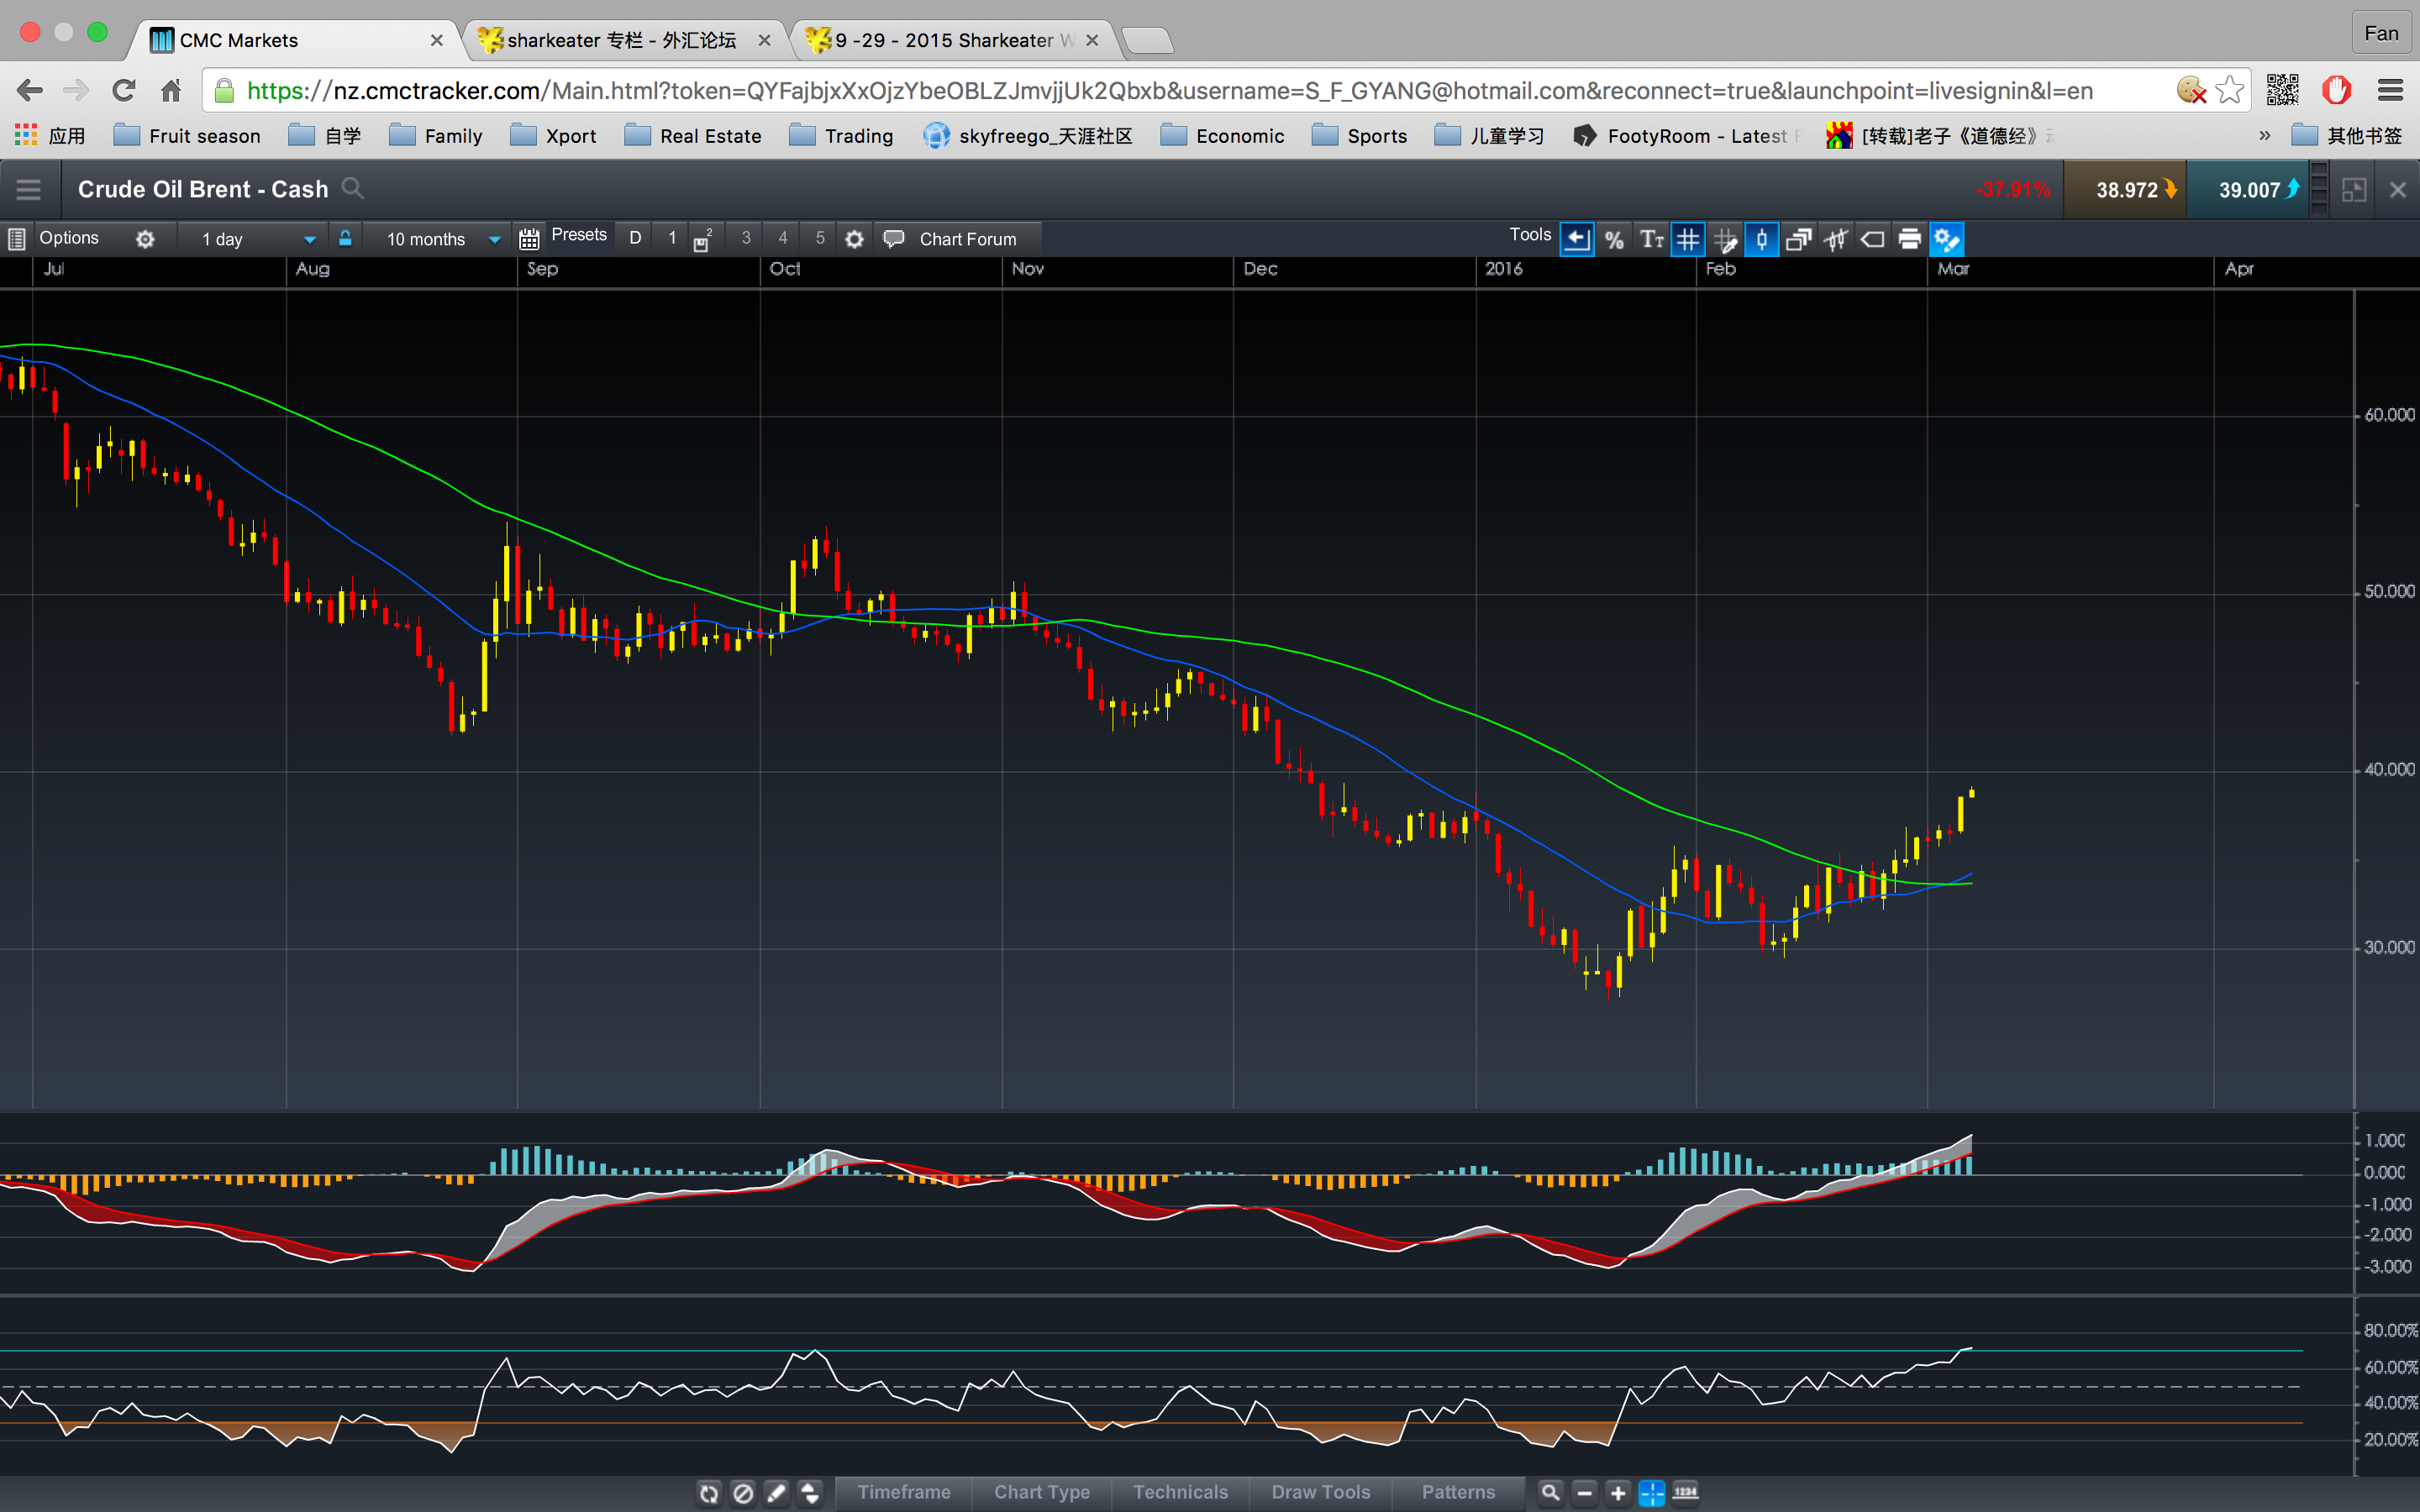
Task: Open the Options settings gear
Action: (x=145, y=239)
